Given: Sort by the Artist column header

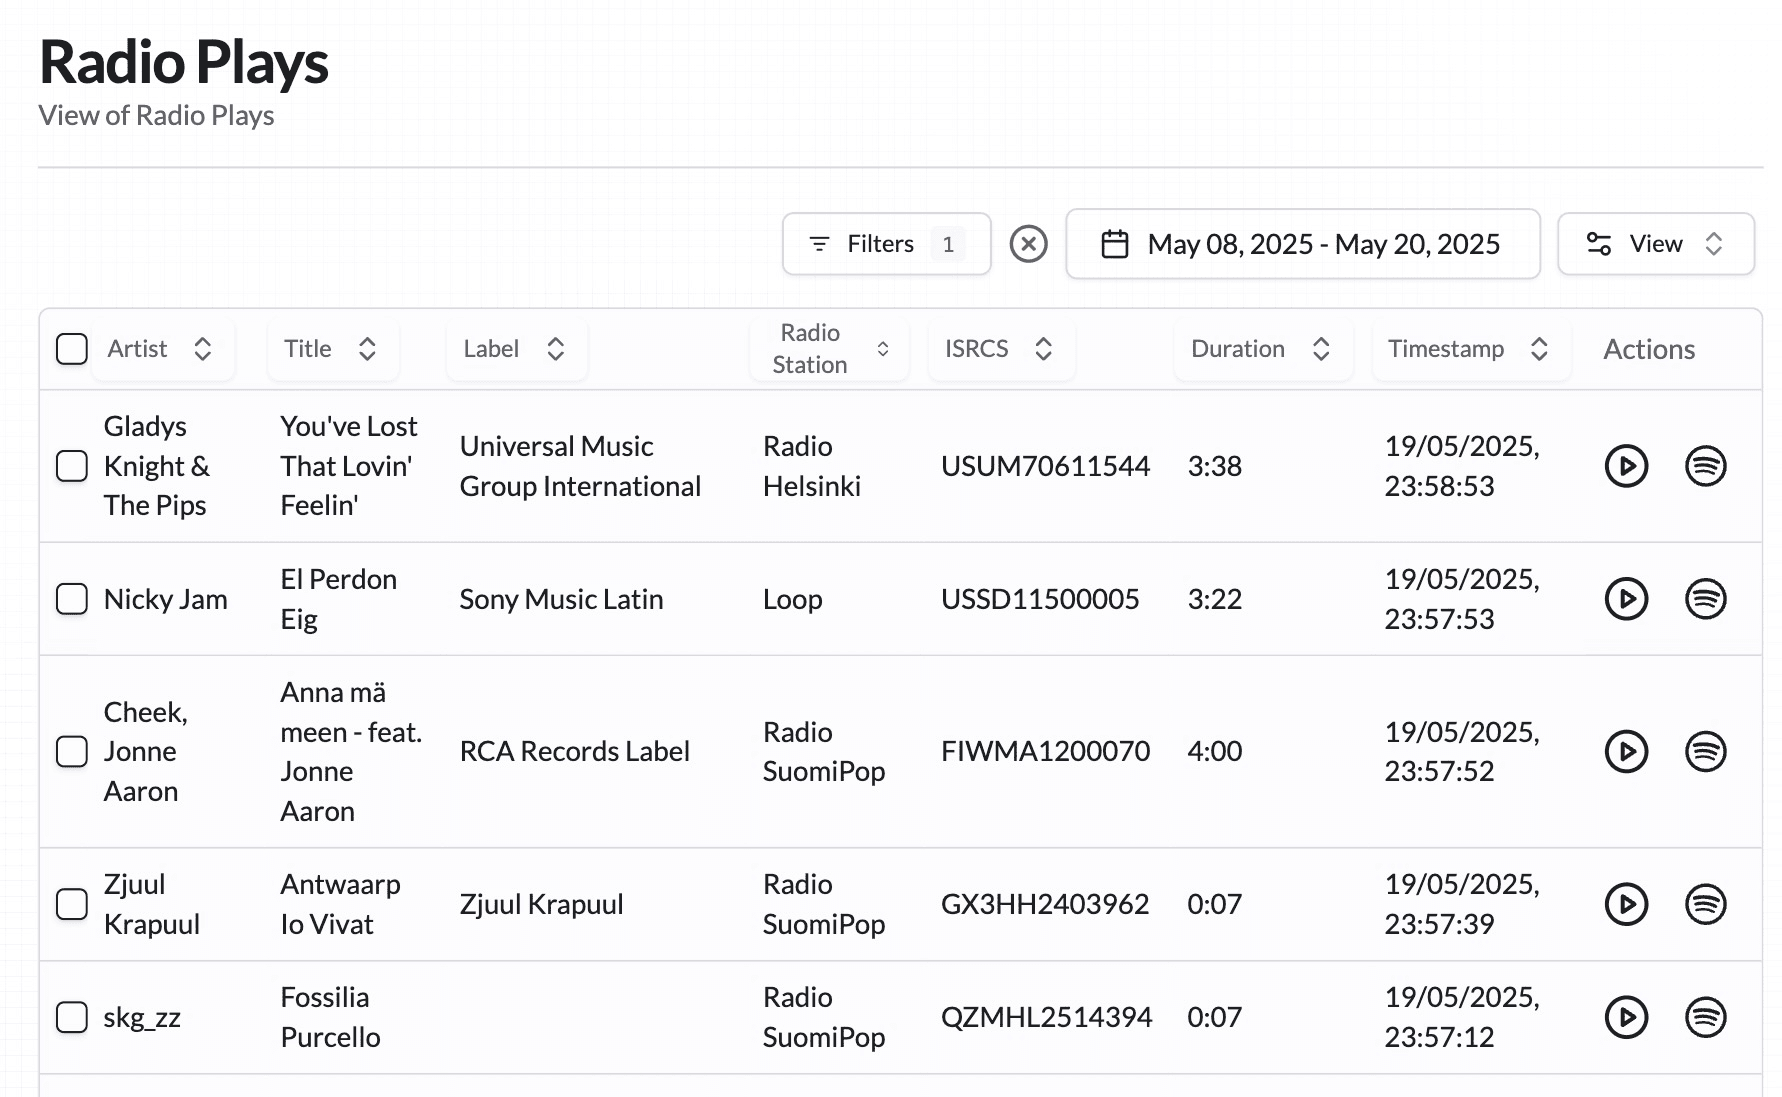Looking at the screenshot, I should coord(161,349).
